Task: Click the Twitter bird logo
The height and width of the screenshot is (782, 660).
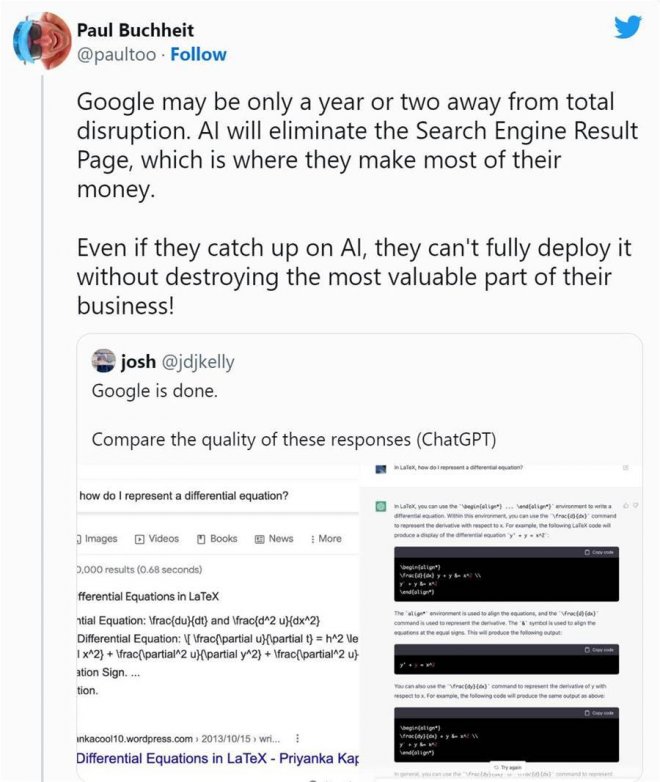Action: (x=628, y=27)
